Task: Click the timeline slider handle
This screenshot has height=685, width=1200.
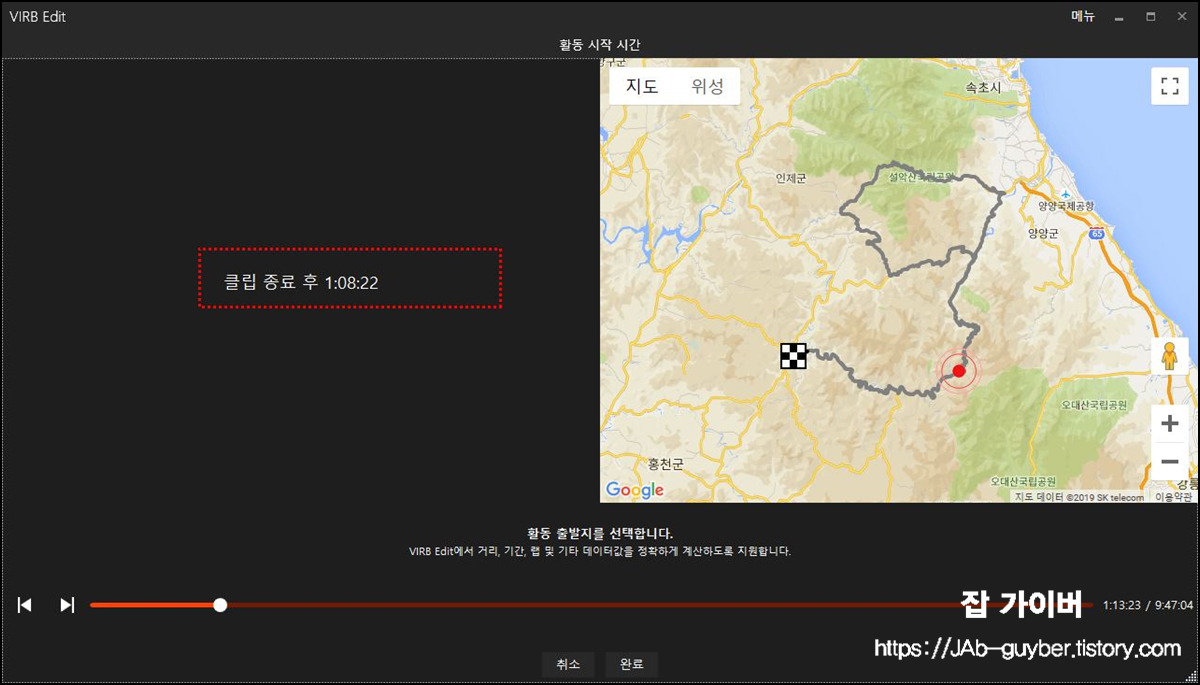Action: 220,605
